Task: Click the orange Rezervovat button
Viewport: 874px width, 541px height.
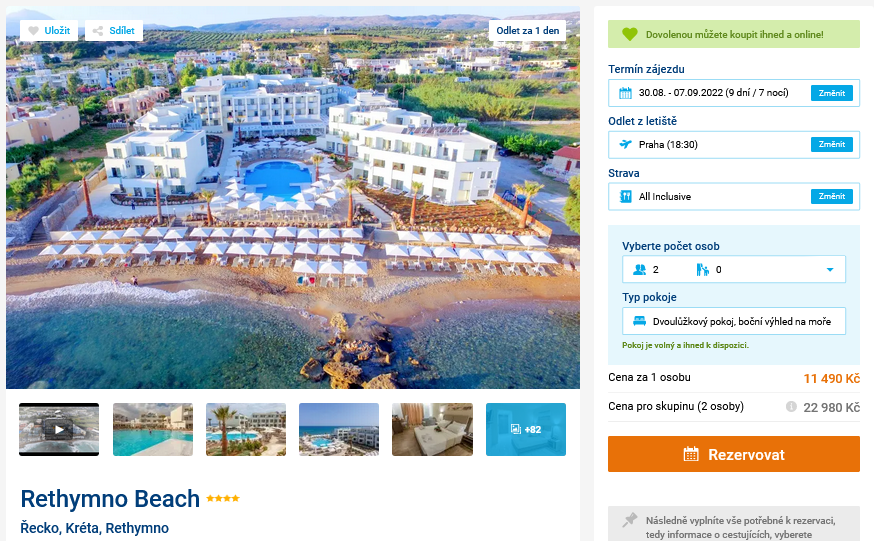Action: tap(734, 454)
